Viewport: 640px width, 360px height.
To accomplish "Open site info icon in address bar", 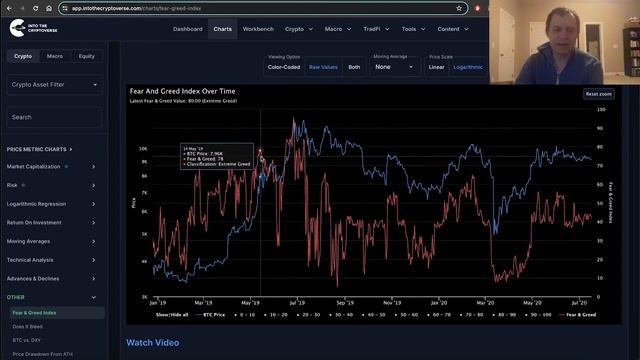I will click(65, 8).
